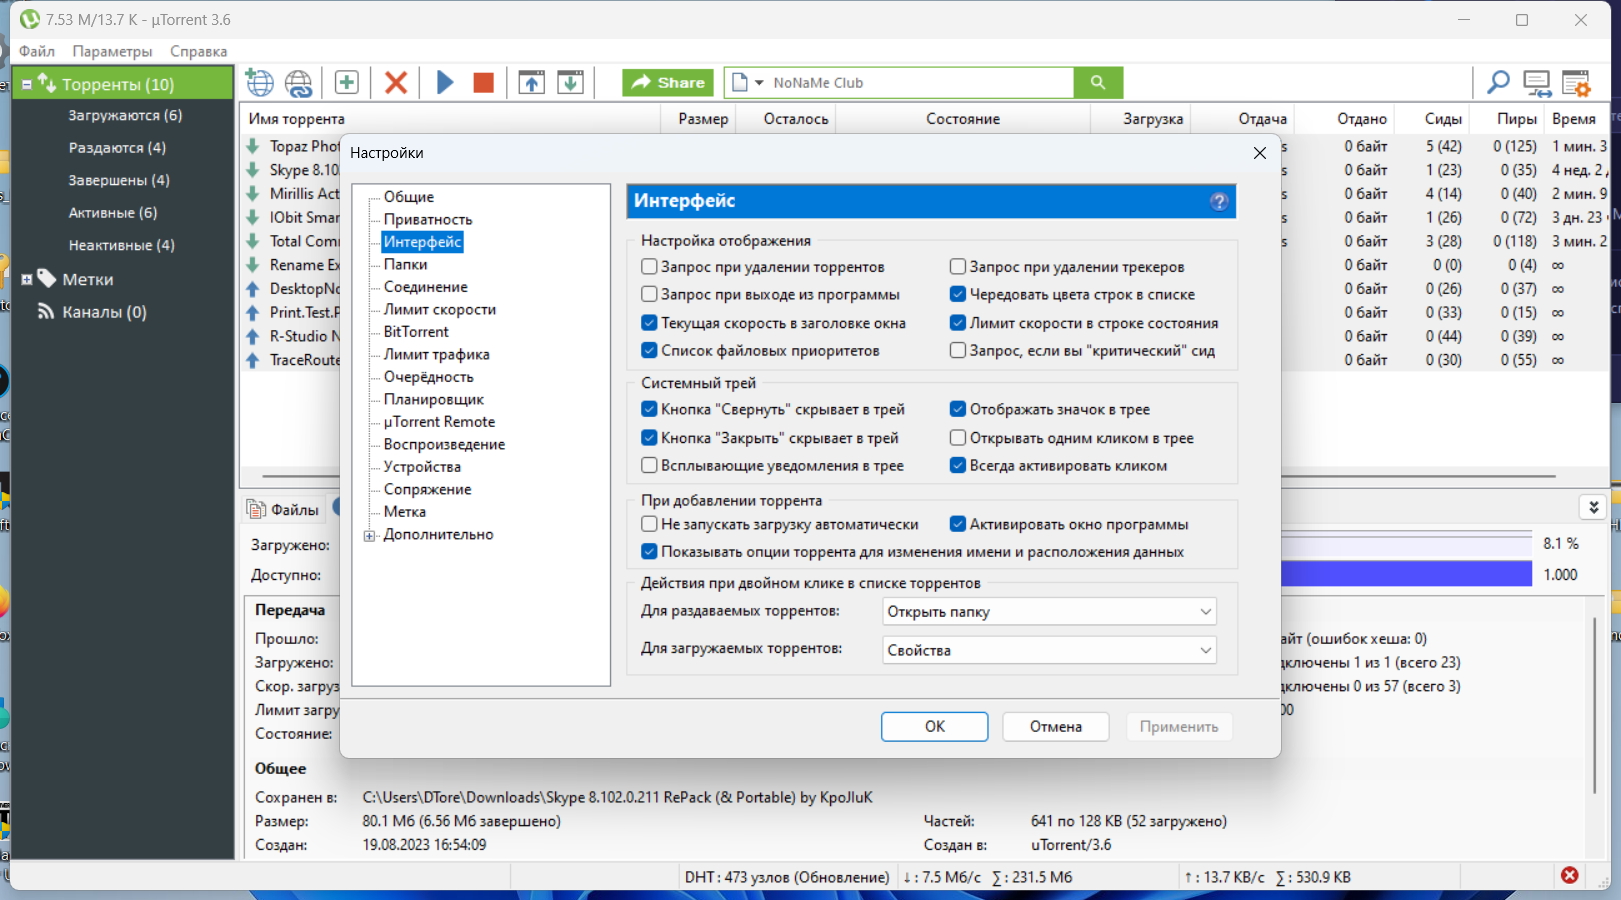The width and height of the screenshot is (1621, 900).
Task: Click the upload arrow icon beside TraceRoute torrent
Action: coord(253,360)
